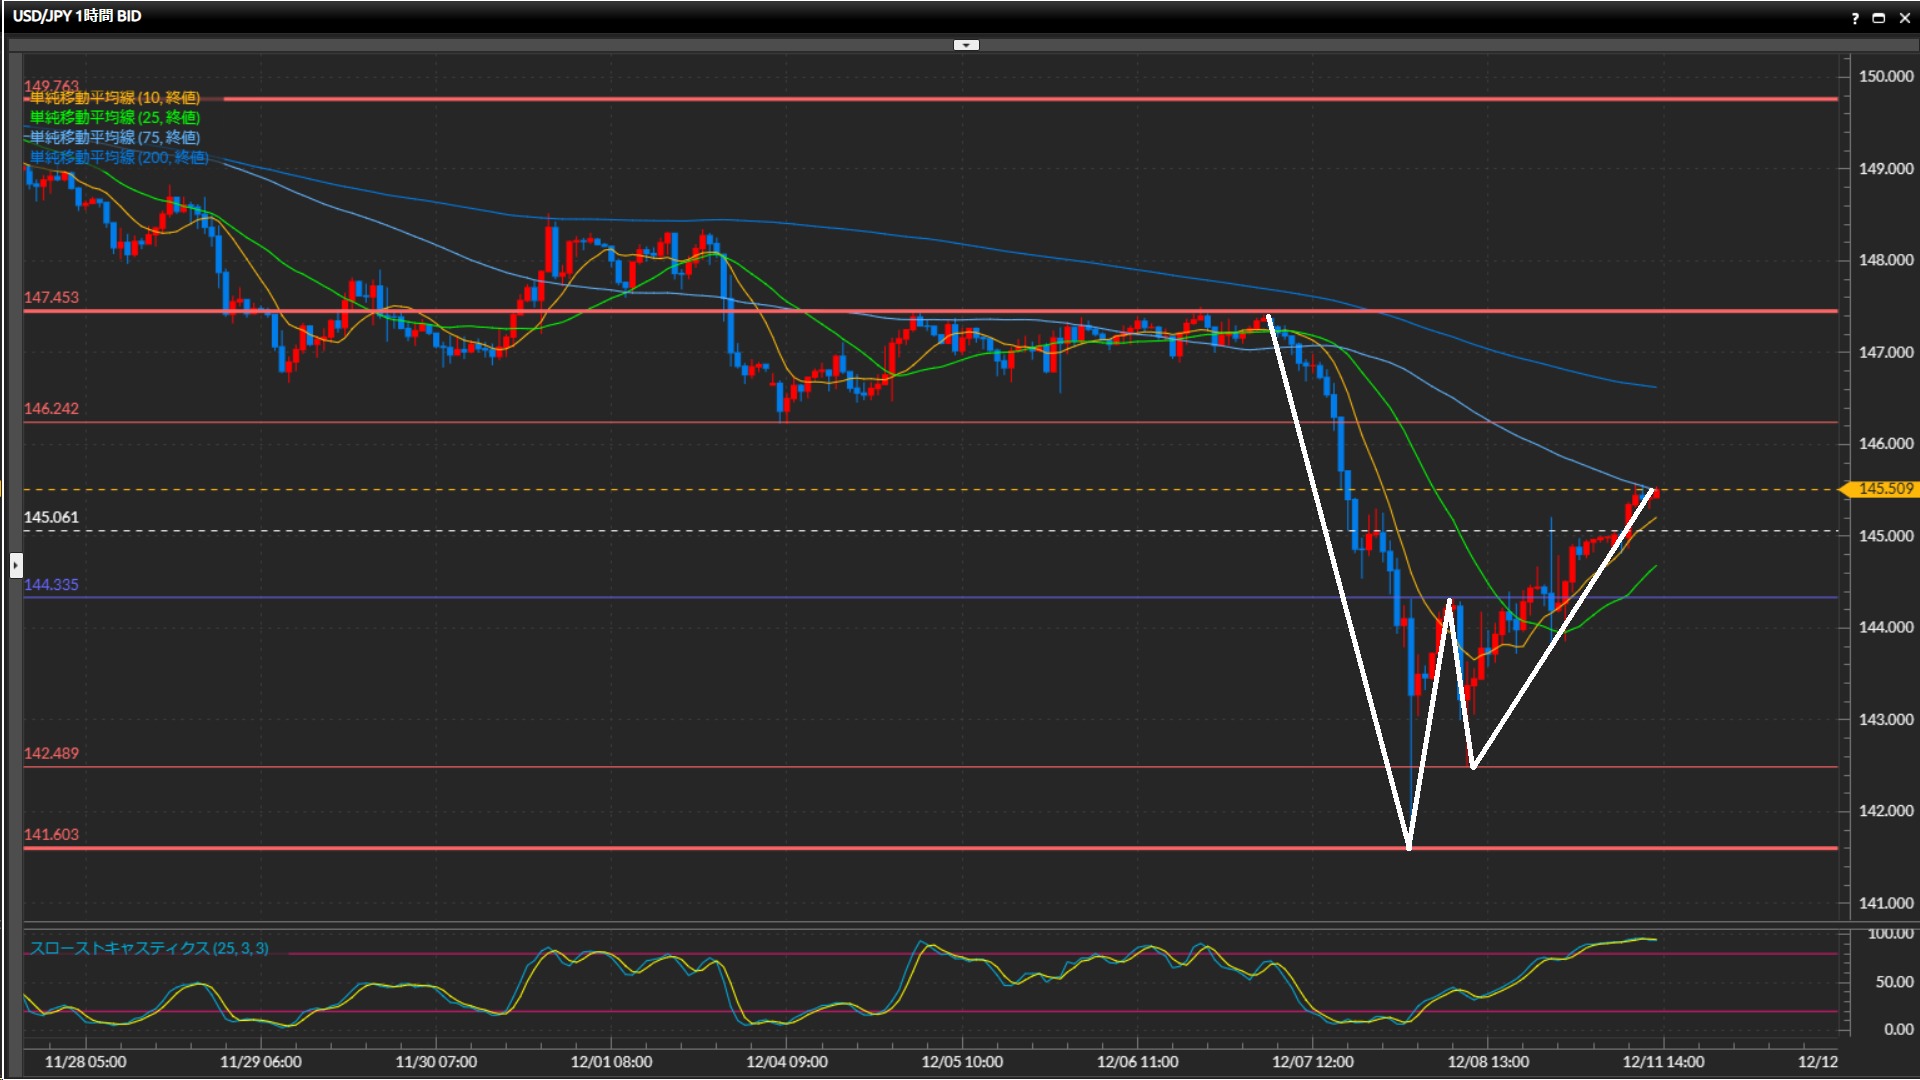Click the スローストキャスティクス (25, 3, 3) label
Screen dimensions: 1920x1080
(149, 948)
